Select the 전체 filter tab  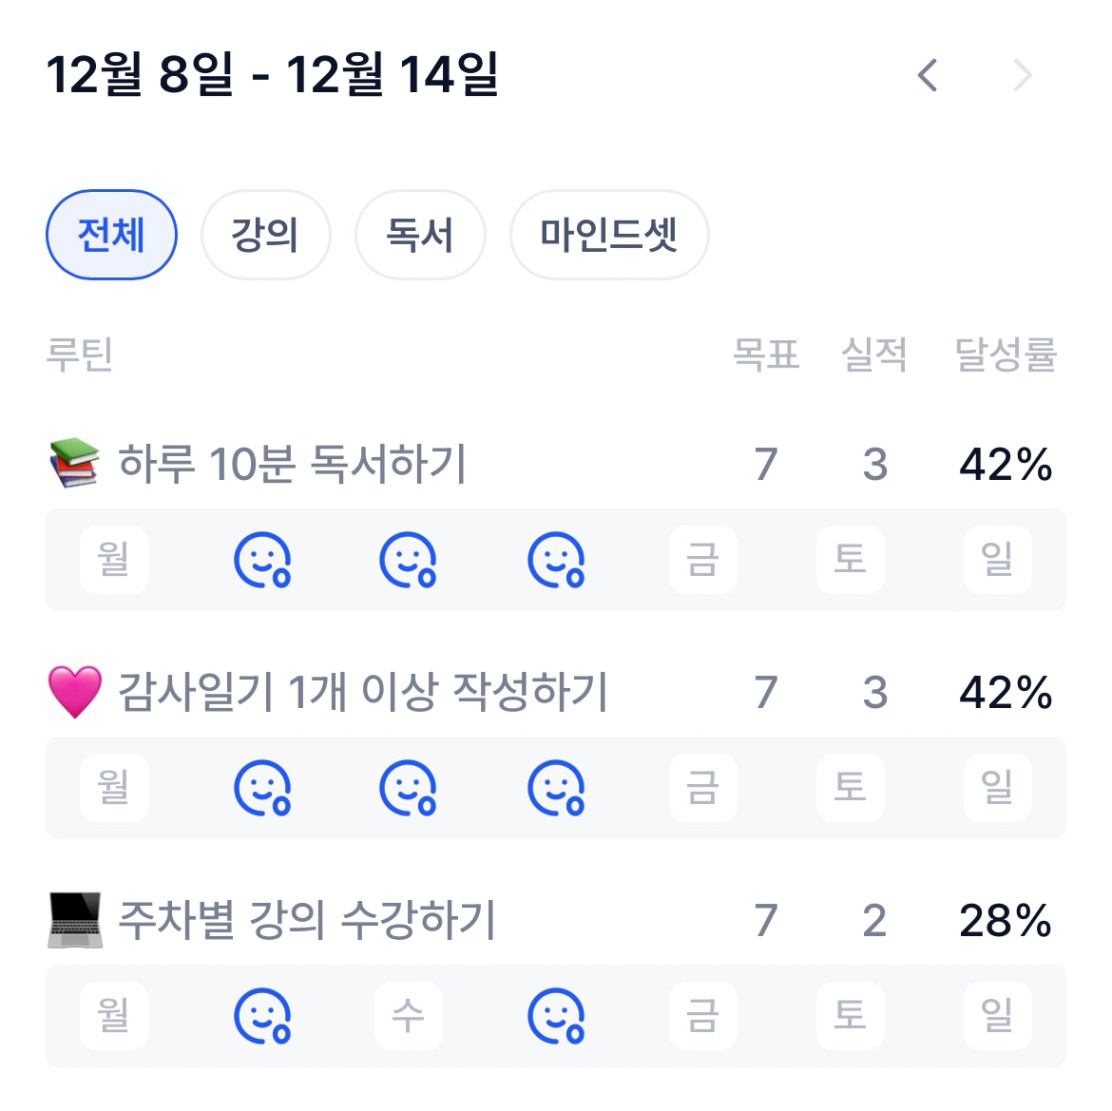112,235
